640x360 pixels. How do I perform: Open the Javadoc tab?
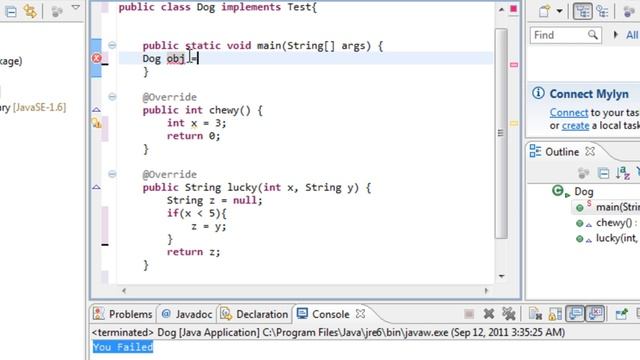[x=187, y=314]
